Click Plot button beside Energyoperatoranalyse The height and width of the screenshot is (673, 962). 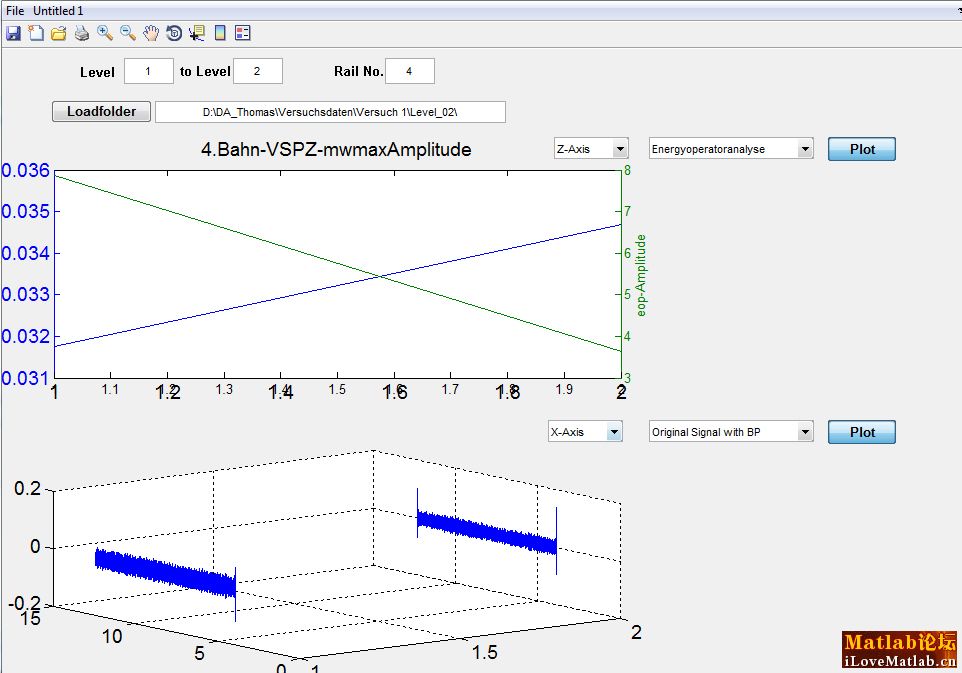click(x=861, y=149)
